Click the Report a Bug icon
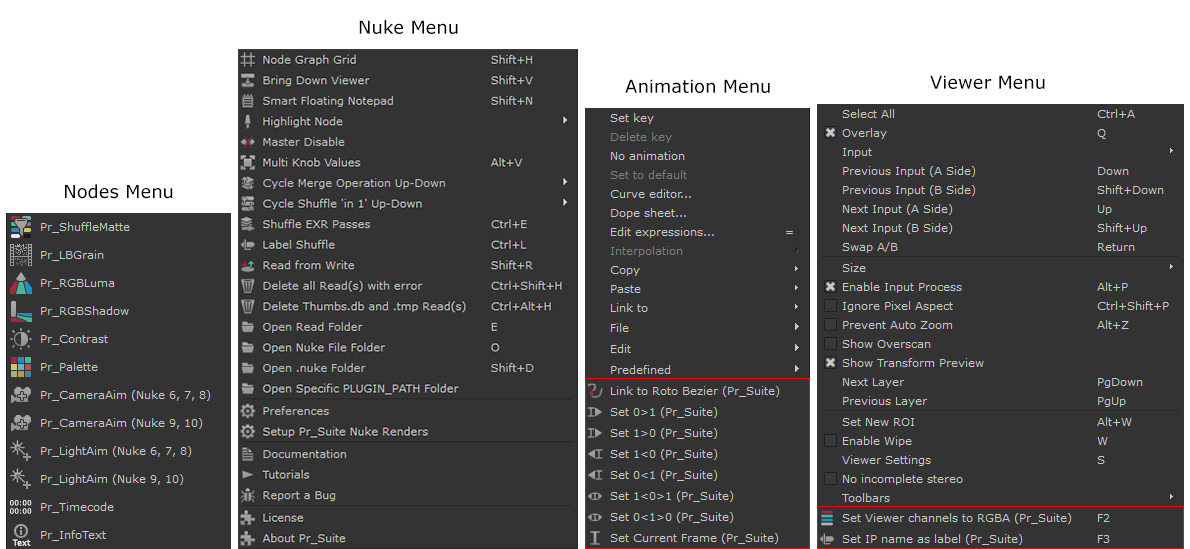Viewport: 1190px width, 549px height. (x=249, y=496)
